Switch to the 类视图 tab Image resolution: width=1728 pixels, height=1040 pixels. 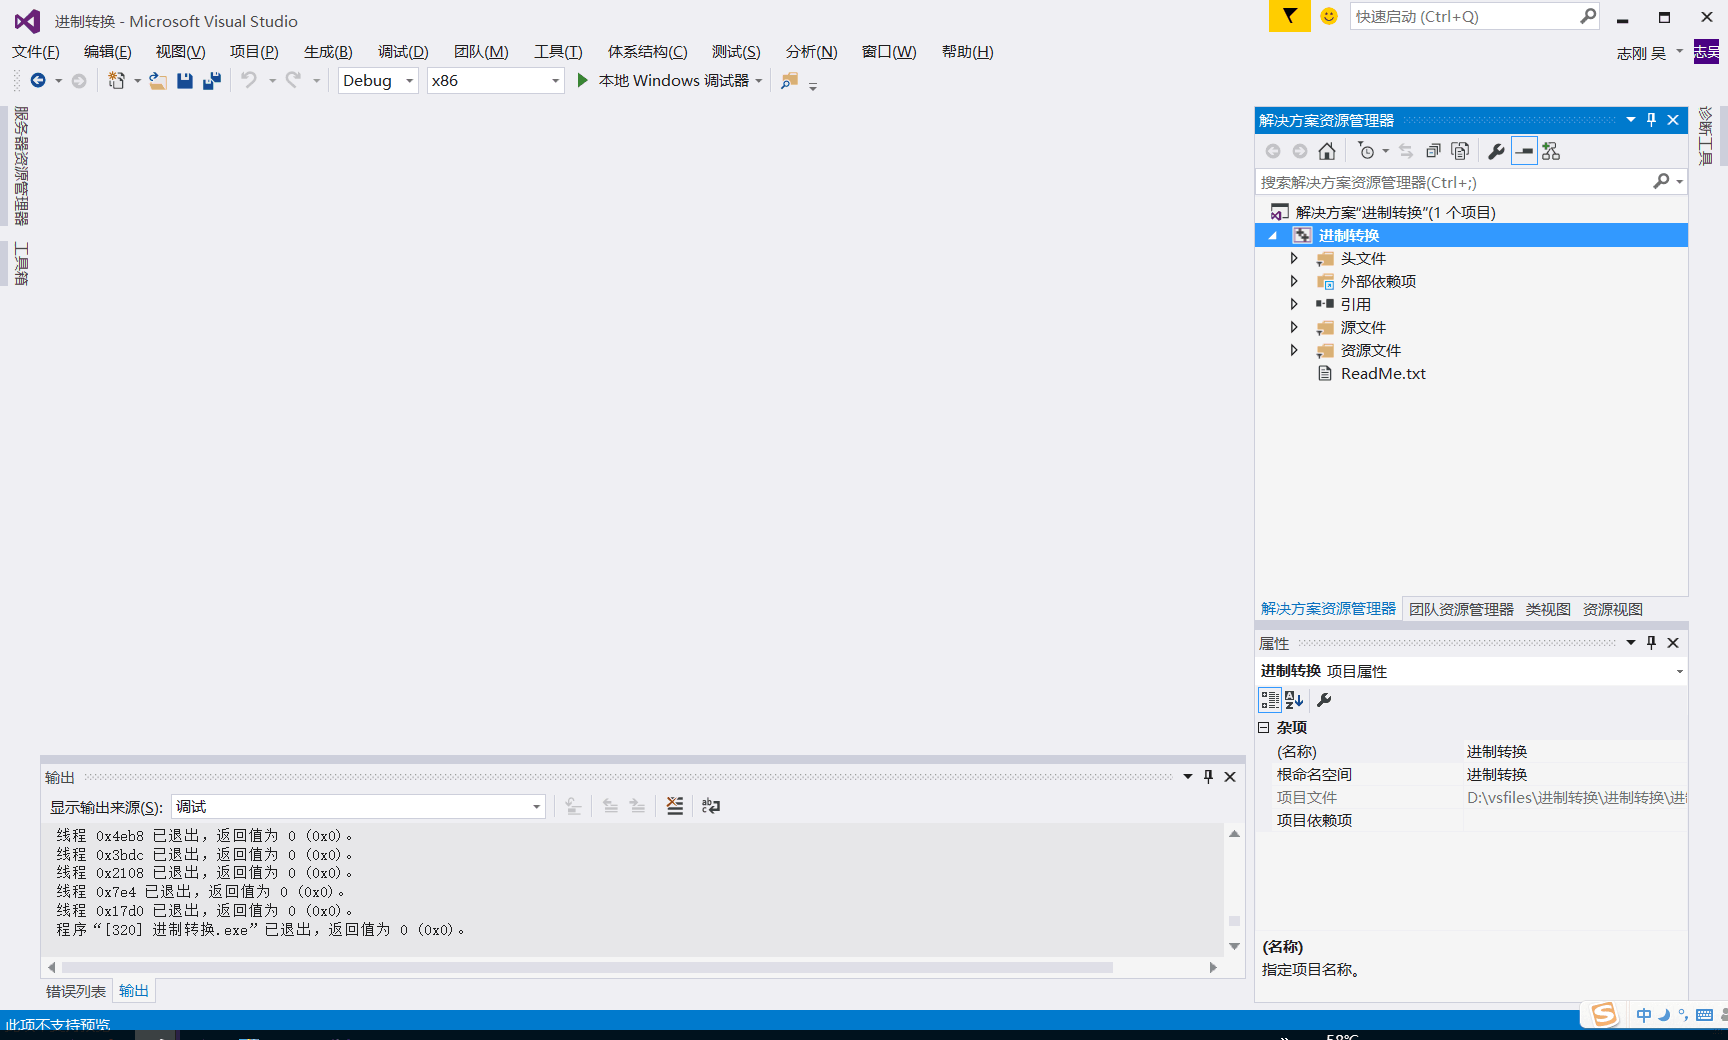[1548, 609]
